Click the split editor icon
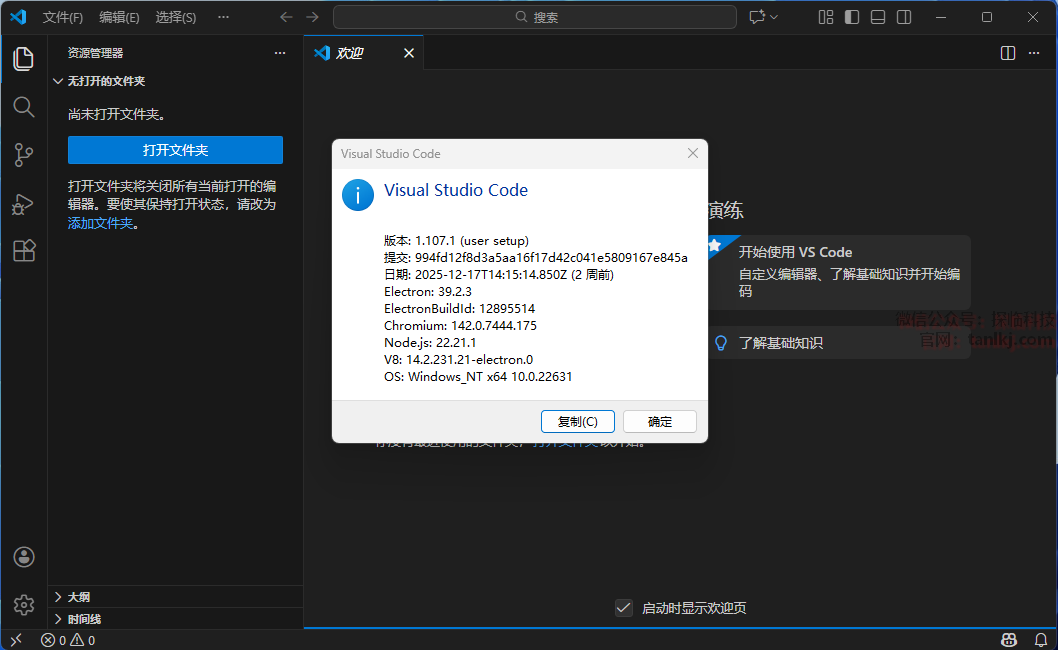The width and height of the screenshot is (1058, 650). click(x=1007, y=53)
